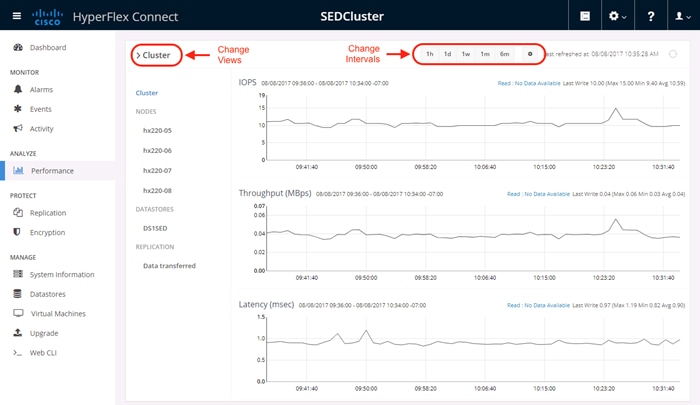Image resolution: width=700 pixels, height=405 pixels.
Task: Set interval to 1h
Action: (429, 54)
